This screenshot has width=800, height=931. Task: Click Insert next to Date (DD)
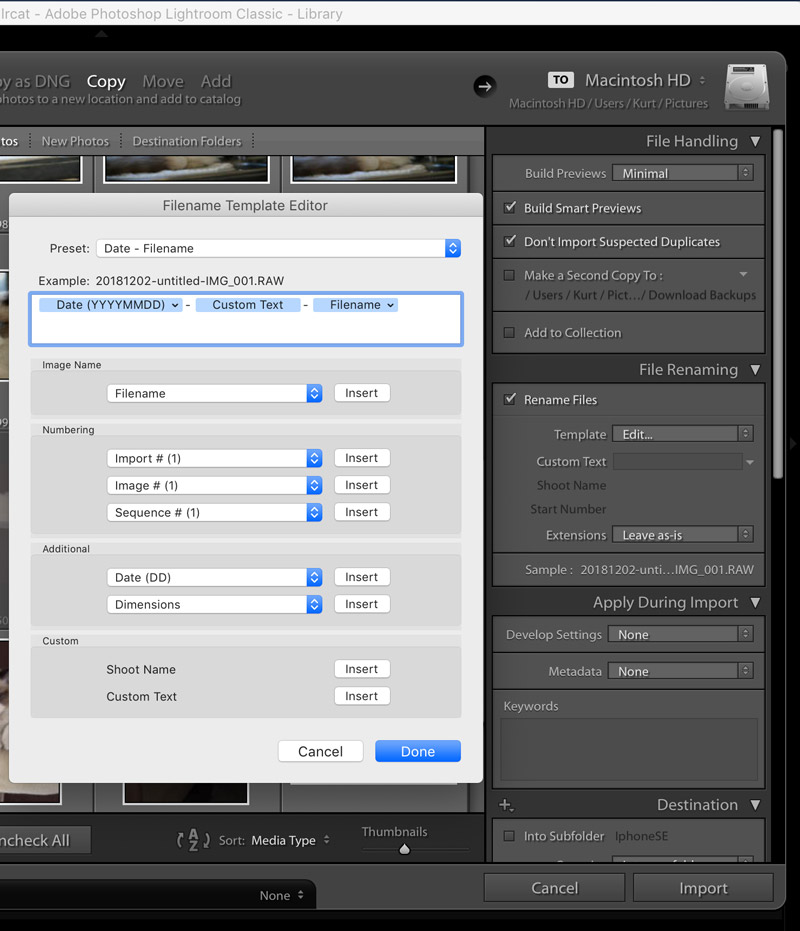pos(362,577)
